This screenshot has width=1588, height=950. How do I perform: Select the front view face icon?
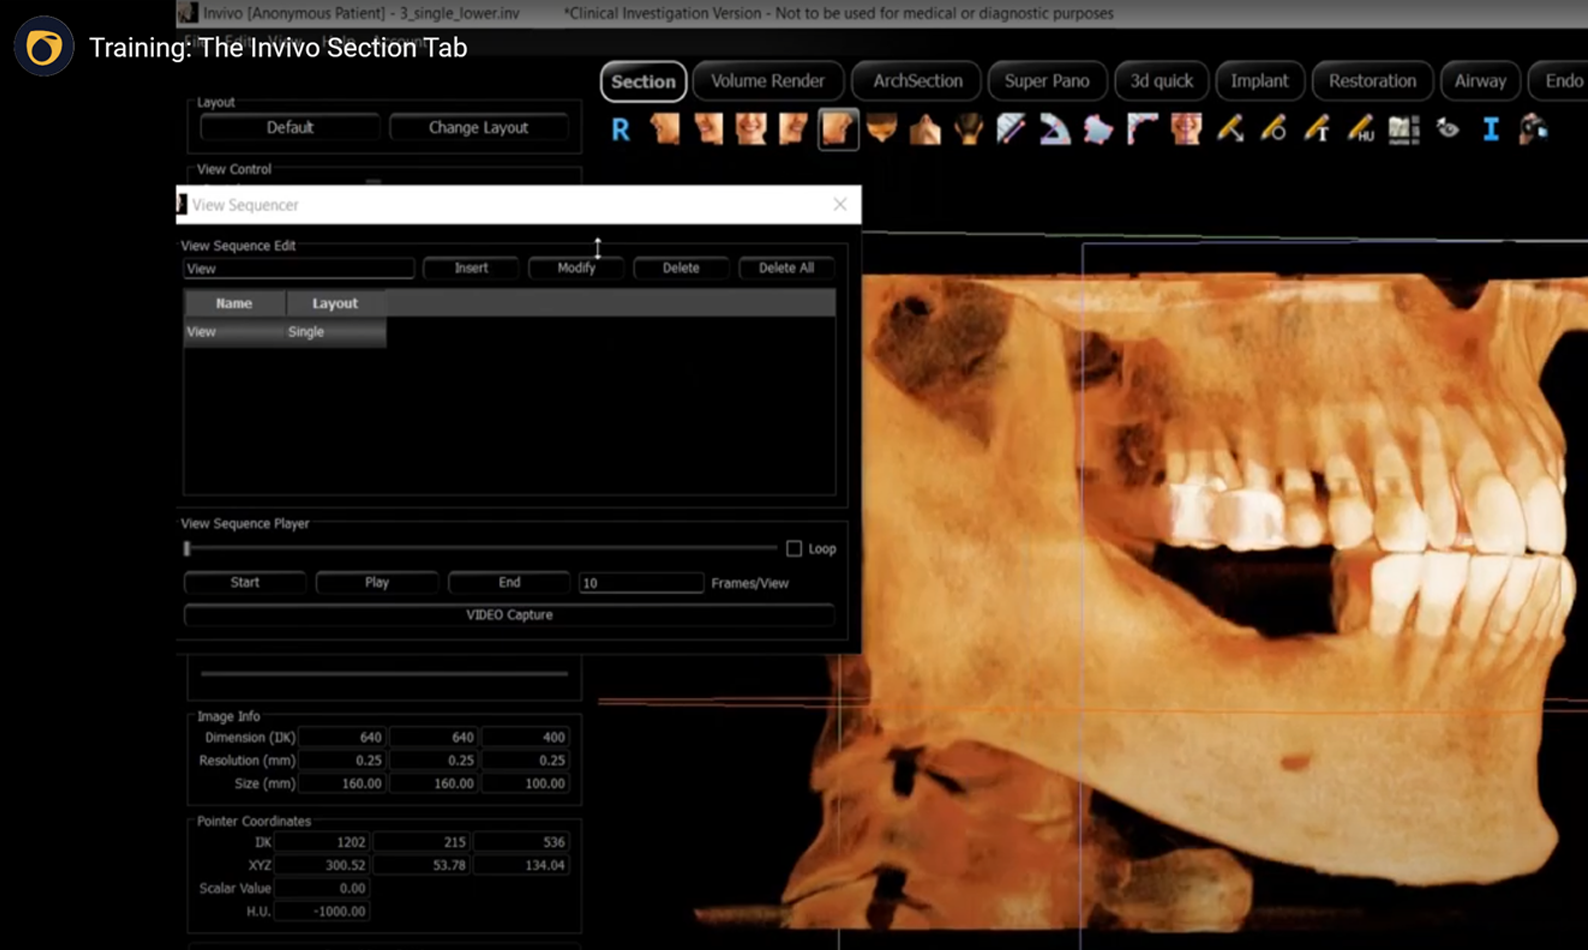[x=751, y=129]
